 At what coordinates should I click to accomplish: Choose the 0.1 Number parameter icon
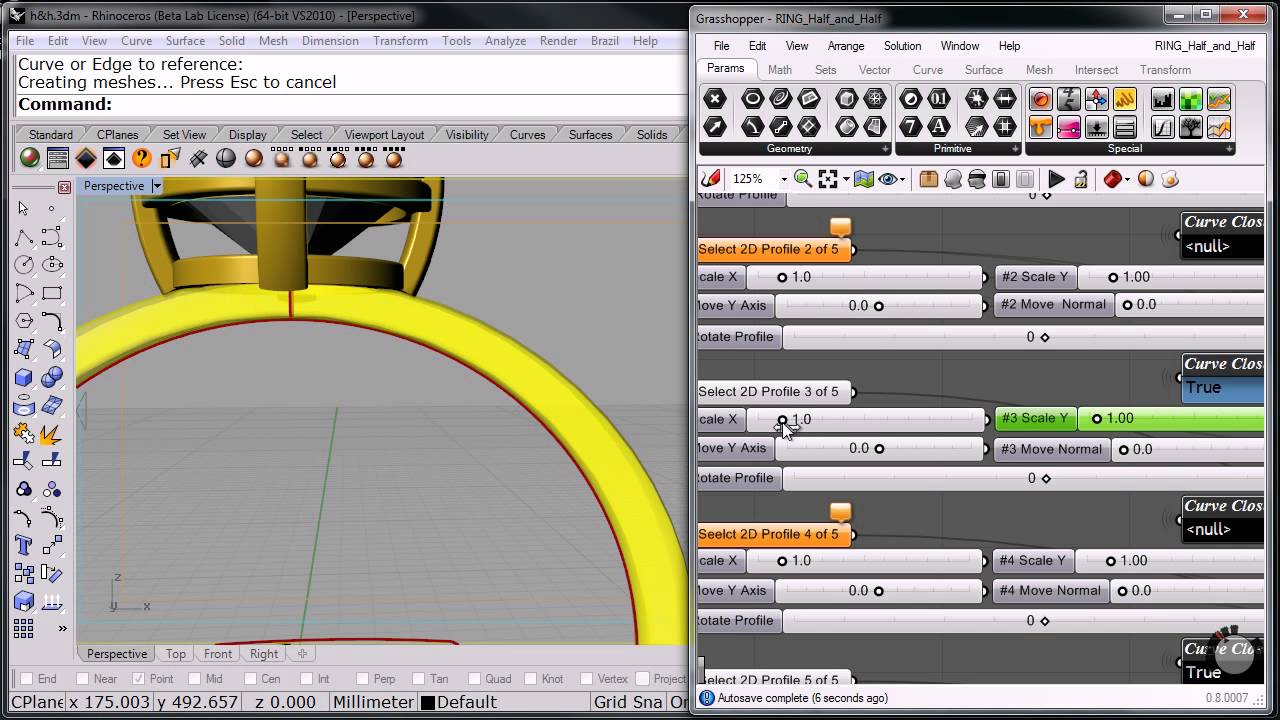coord(939,99)
